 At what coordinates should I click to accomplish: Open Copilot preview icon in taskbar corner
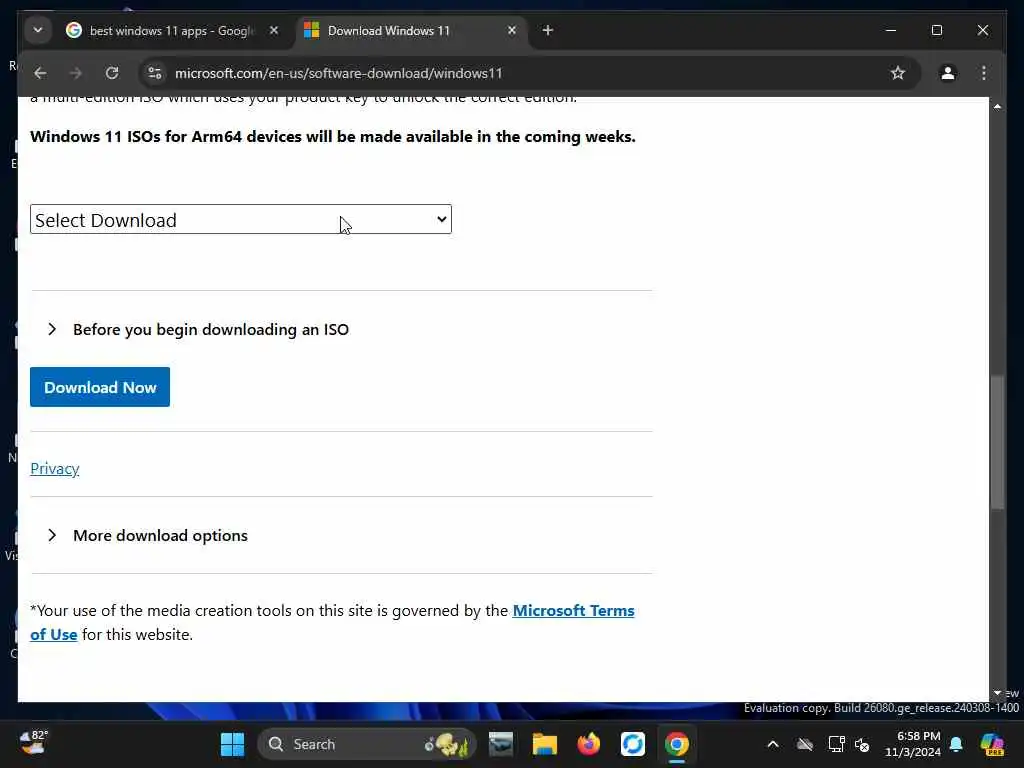[991, 744]
